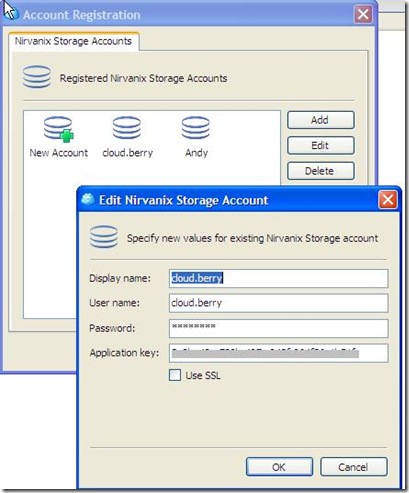Click the 'Andy' account label text
The image size is (409, 493).
[x=196, y=153]
